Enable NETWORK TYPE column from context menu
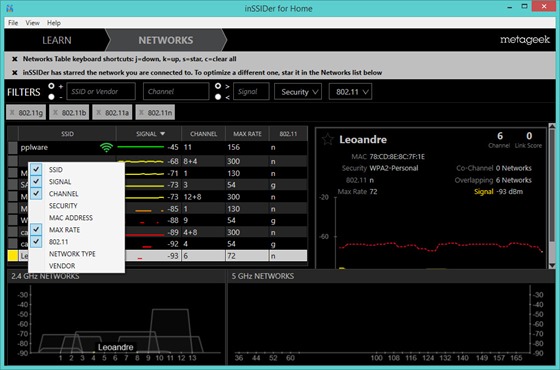 [x=72, y=254]
